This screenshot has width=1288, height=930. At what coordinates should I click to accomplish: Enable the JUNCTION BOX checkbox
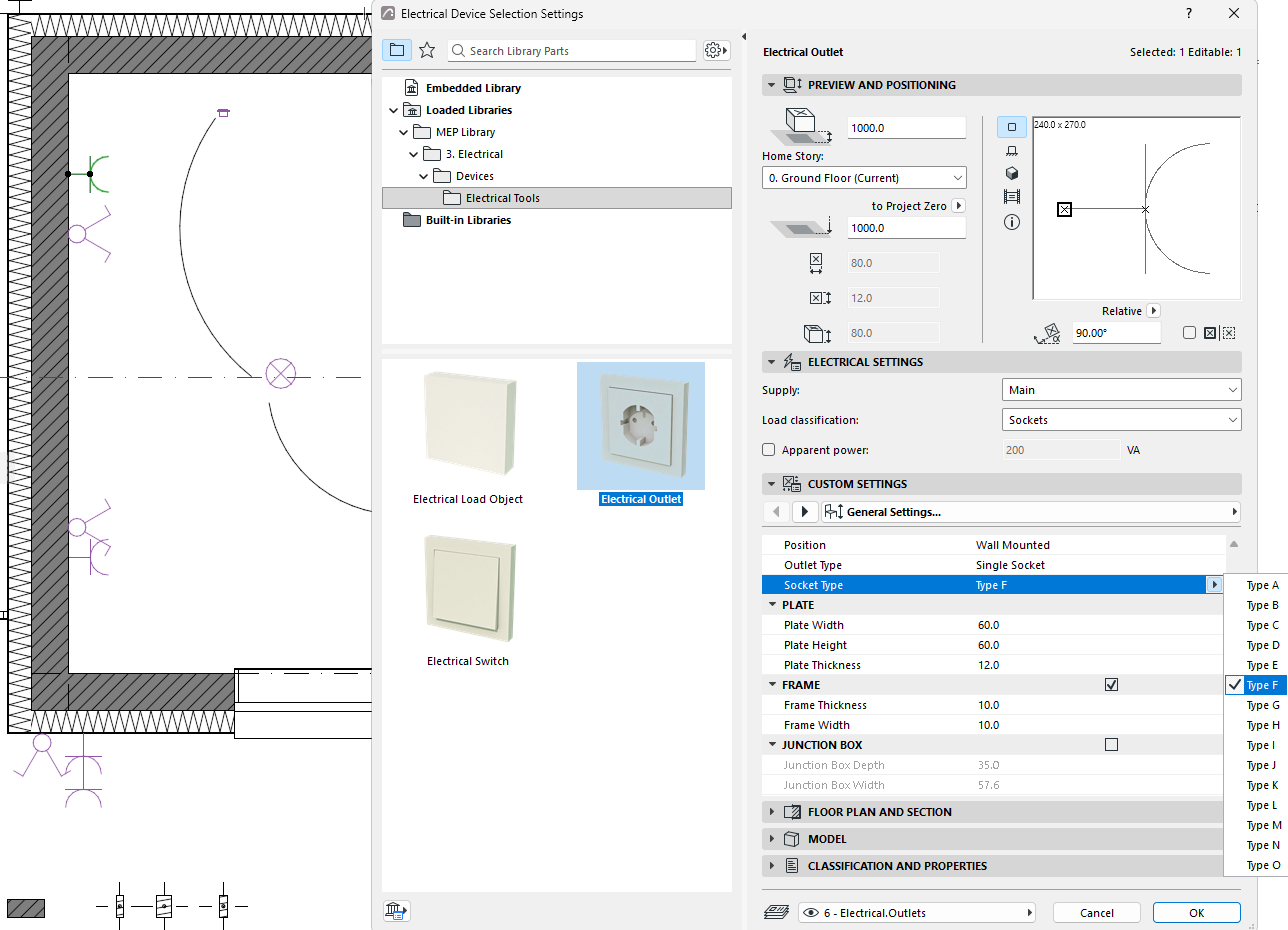(1111, 745)
